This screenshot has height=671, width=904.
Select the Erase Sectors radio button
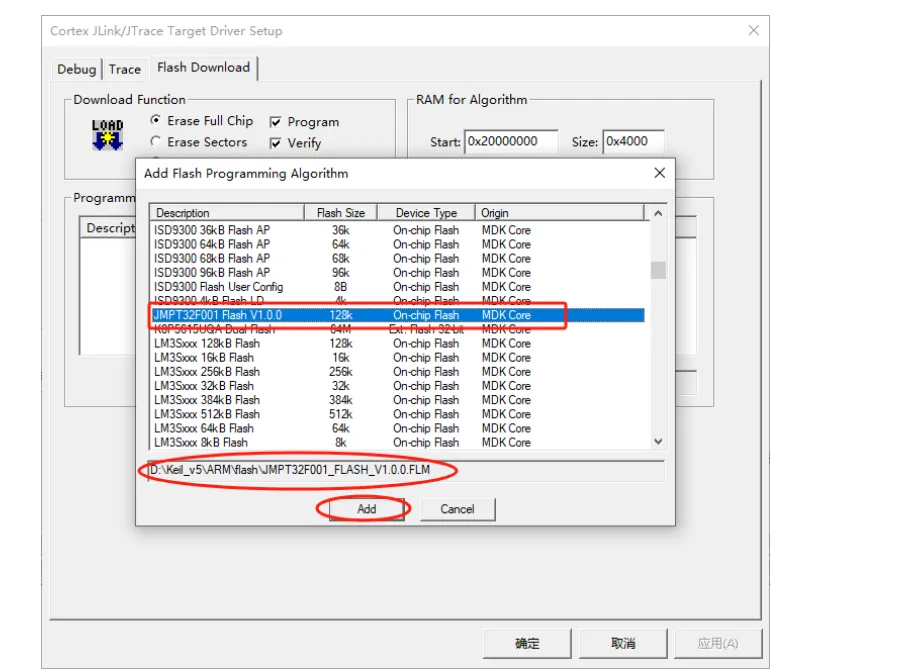click(156, 141)
